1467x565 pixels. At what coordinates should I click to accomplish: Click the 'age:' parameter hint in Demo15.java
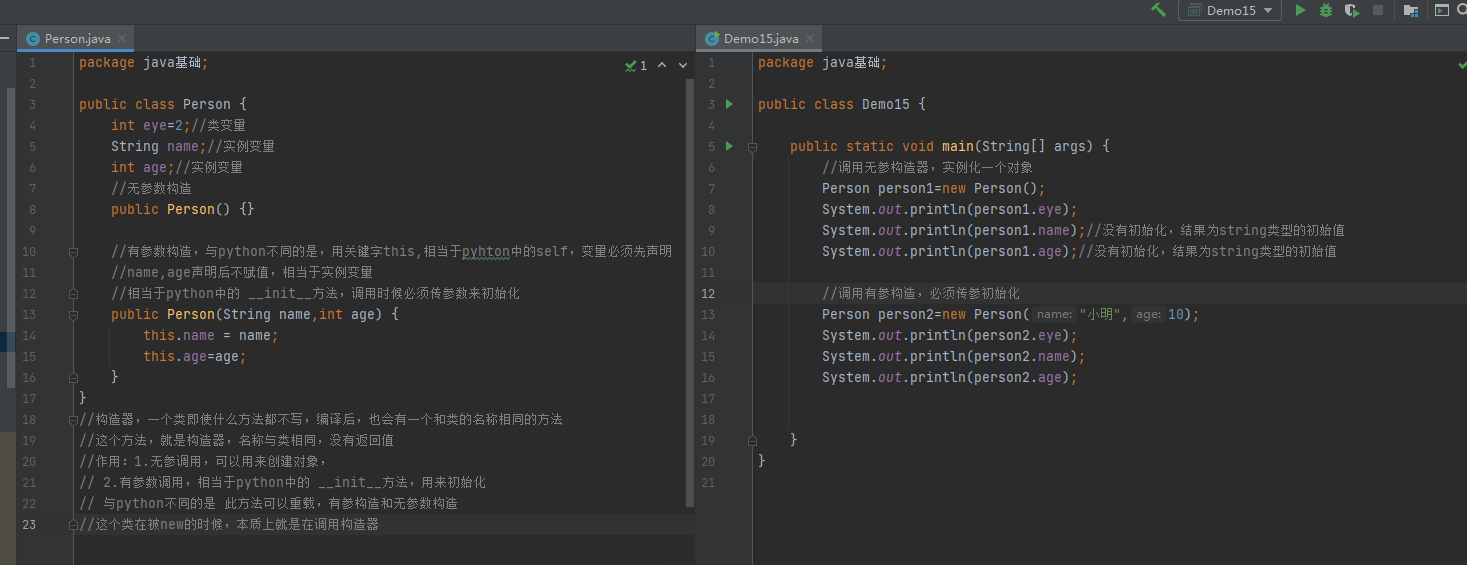point(1148,315)
